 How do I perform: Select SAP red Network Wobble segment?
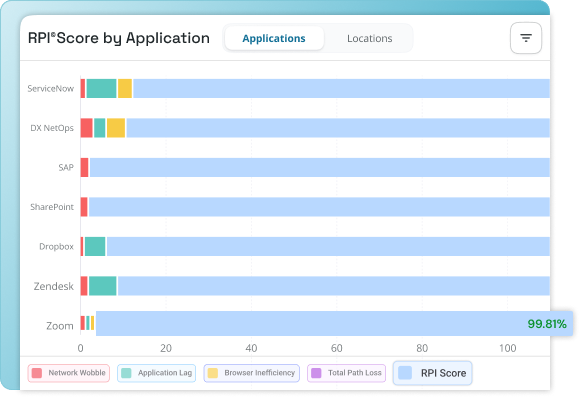84,168
